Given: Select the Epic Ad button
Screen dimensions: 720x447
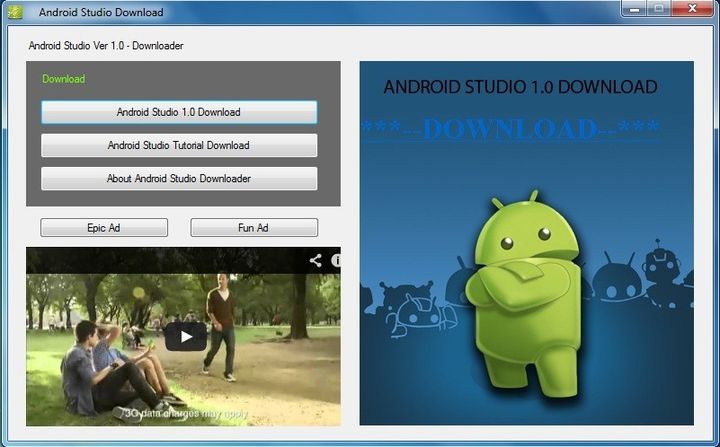Looking at the screenshot, I should [x=104, y=227].
